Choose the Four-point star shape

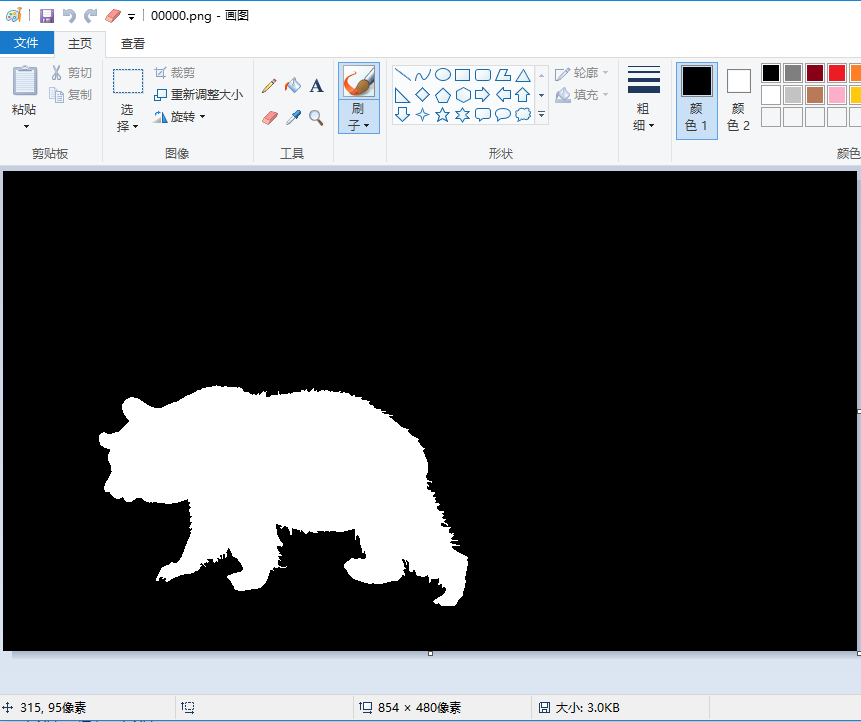[x=423, y=115]
